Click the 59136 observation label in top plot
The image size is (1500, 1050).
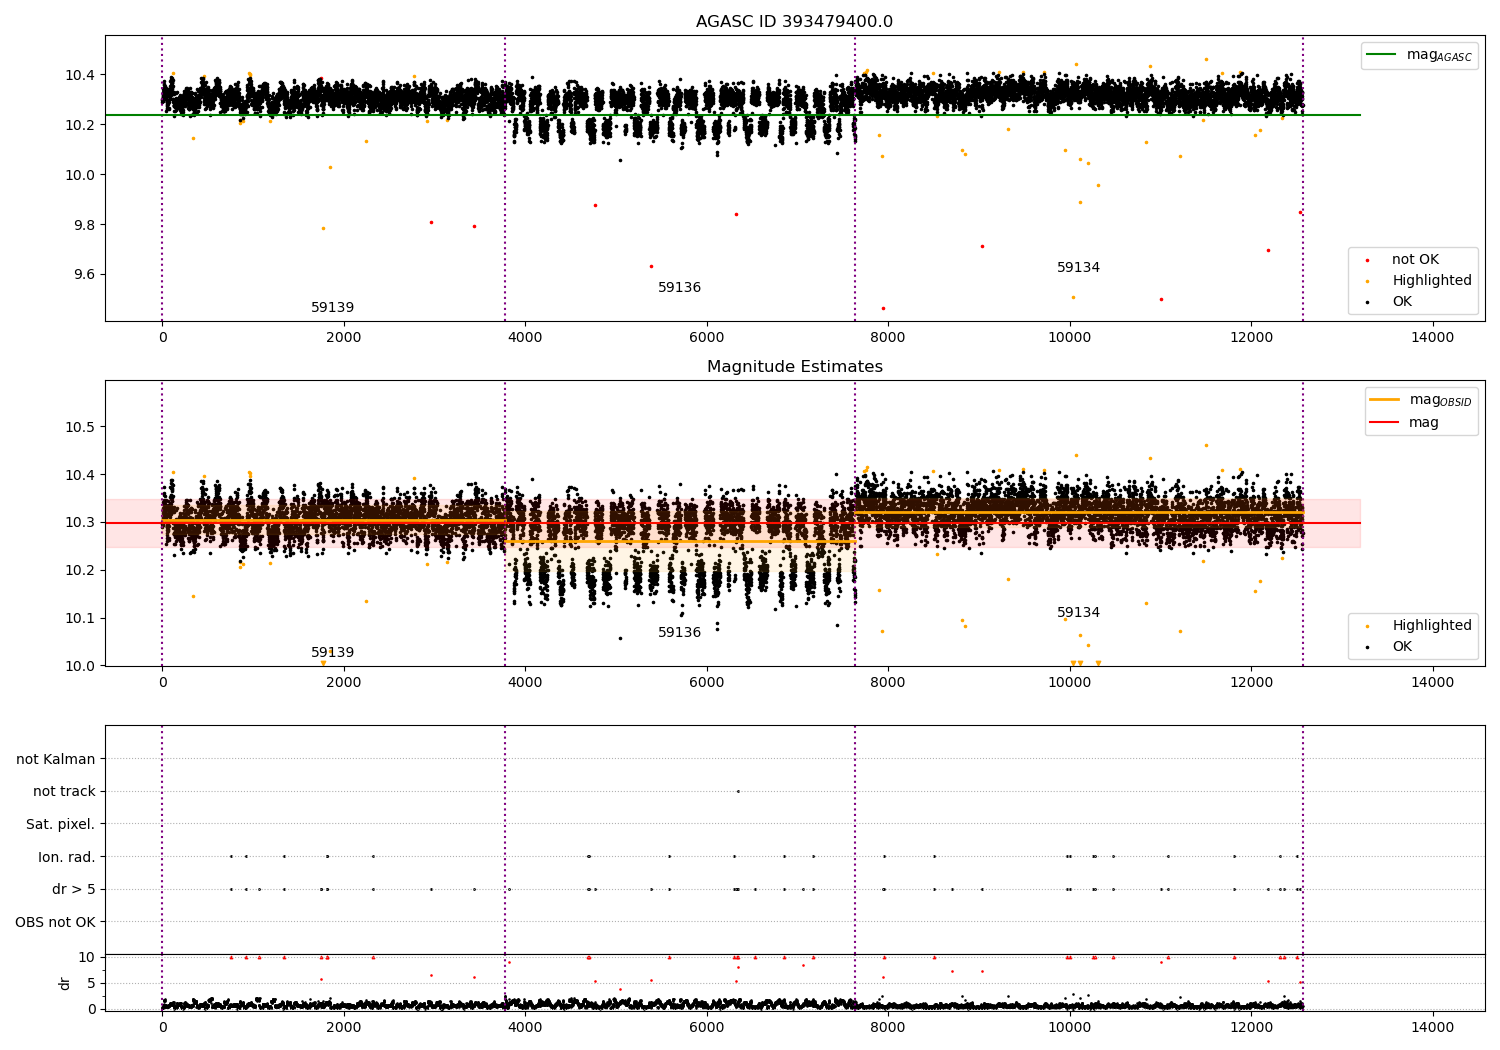[679, 288]
